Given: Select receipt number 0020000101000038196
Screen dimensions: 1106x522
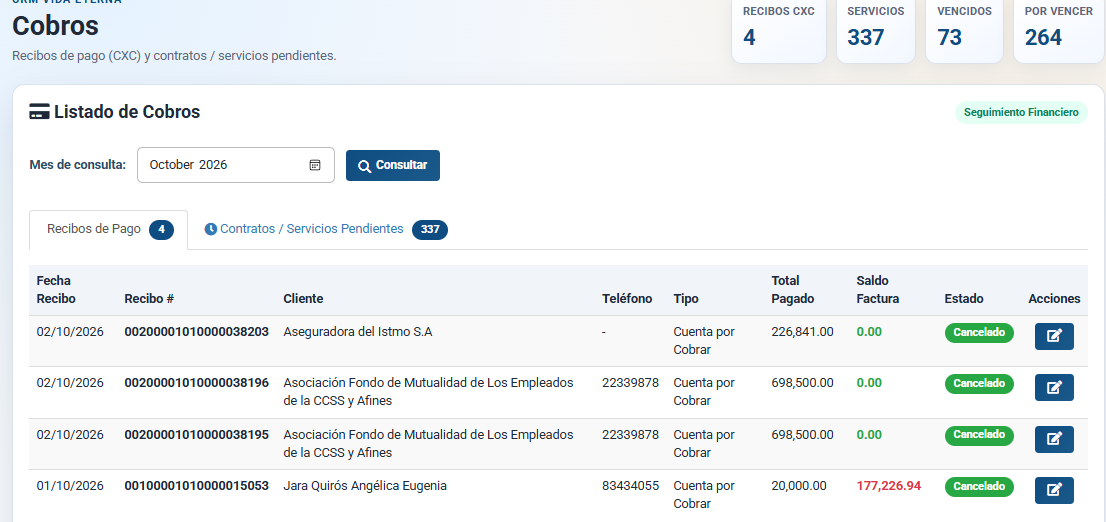Looking at the screenshot, I should (x=196, y=382).
